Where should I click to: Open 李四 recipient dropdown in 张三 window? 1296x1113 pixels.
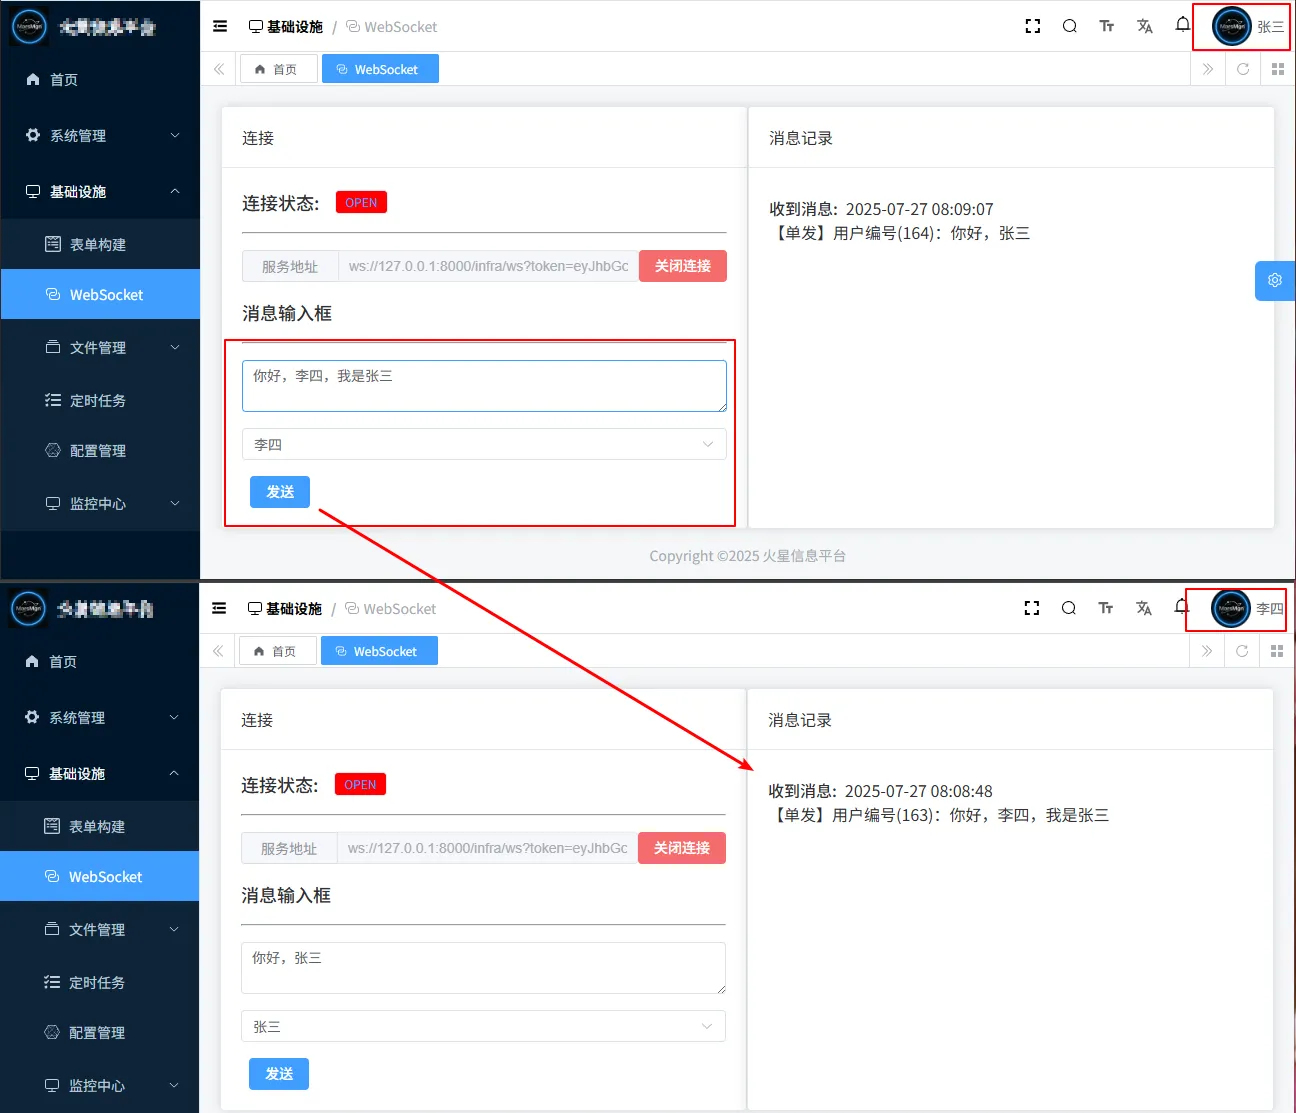coord(484,444)
